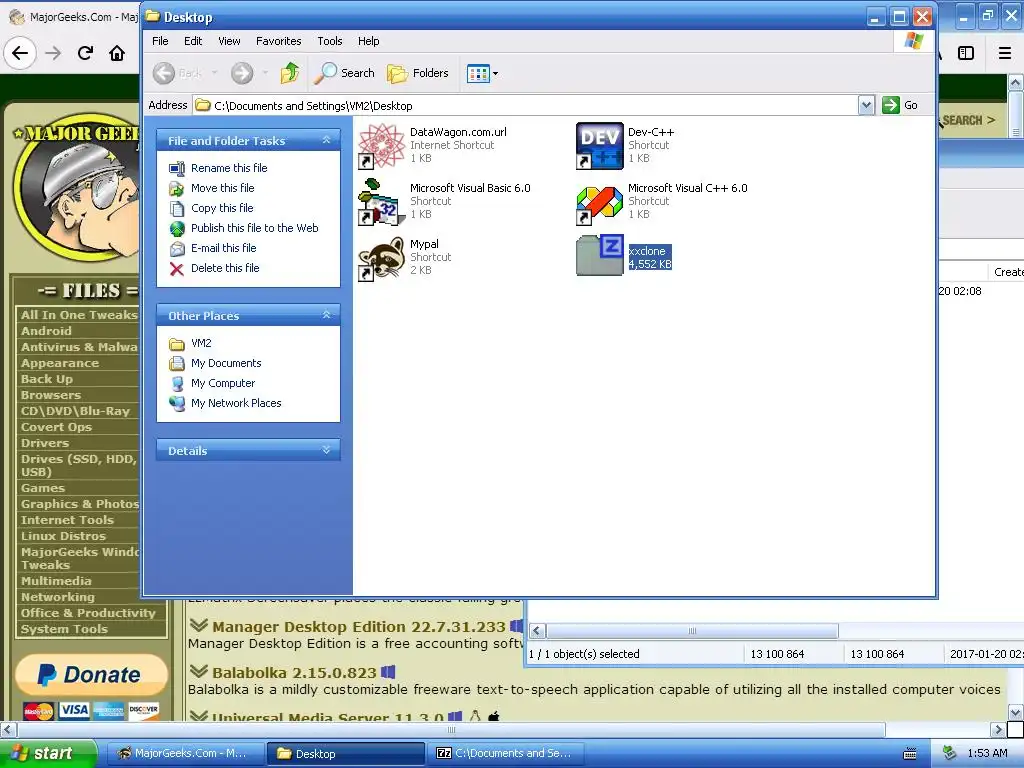Viewport: 1024px width, 768px height.
Task: Click the PayPal Donate button
Action: coord(91,675)
